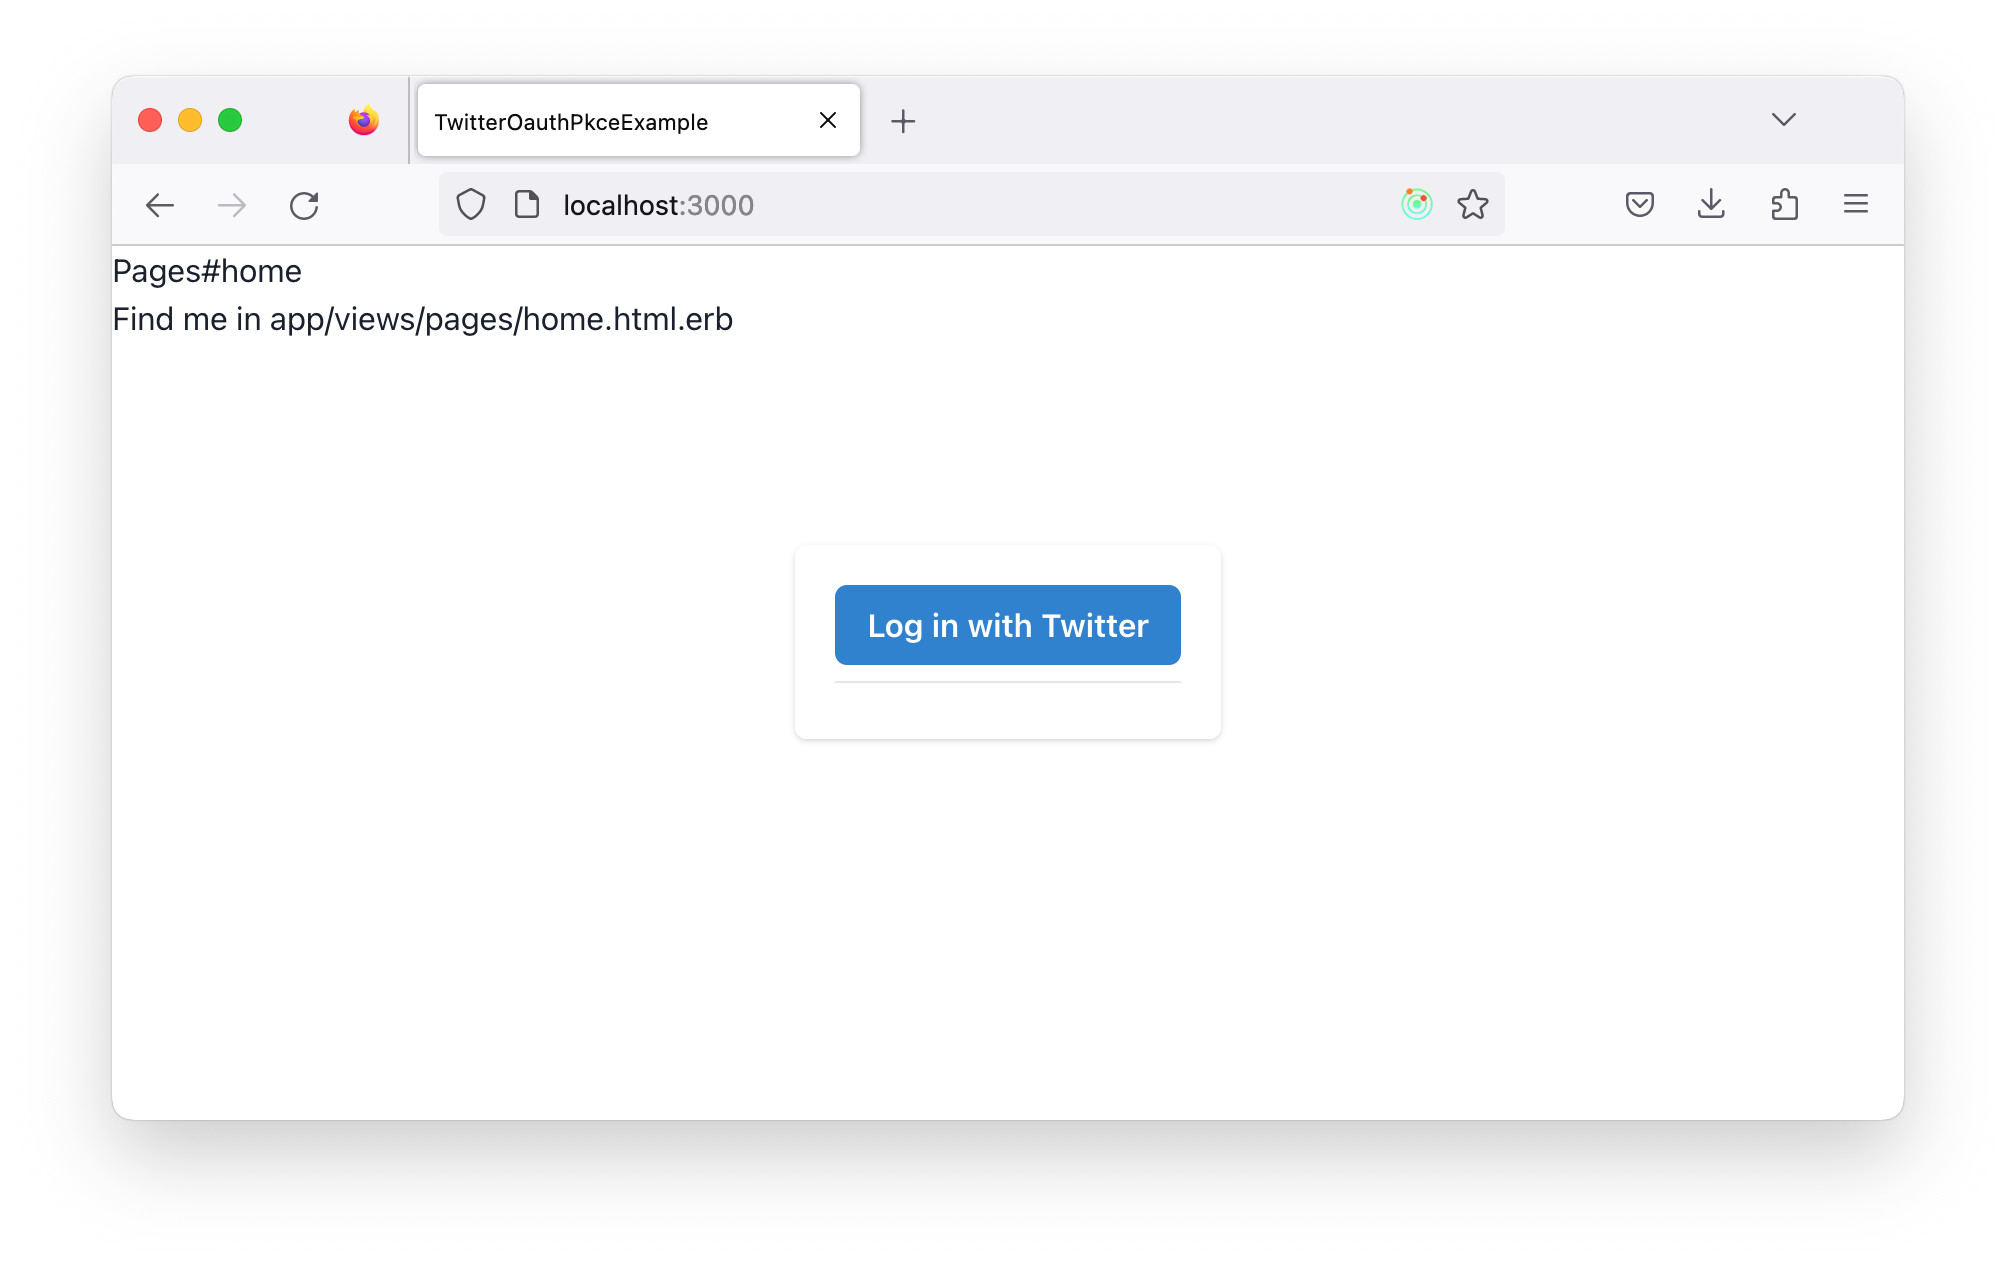Click the Log in with Twitter button
The height and width of the screenshot is (1268, 2016).
coord(1007,625)
